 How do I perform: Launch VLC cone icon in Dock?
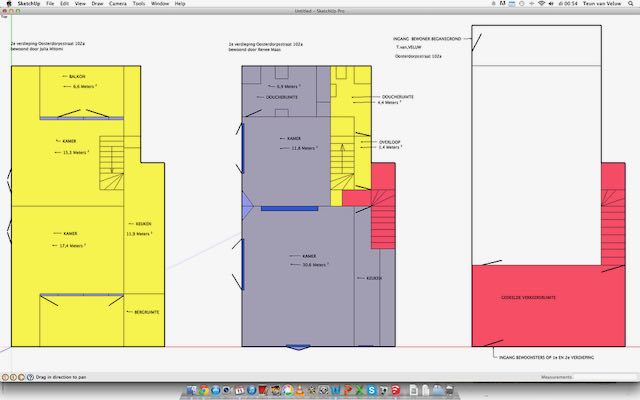coord(300,390)
